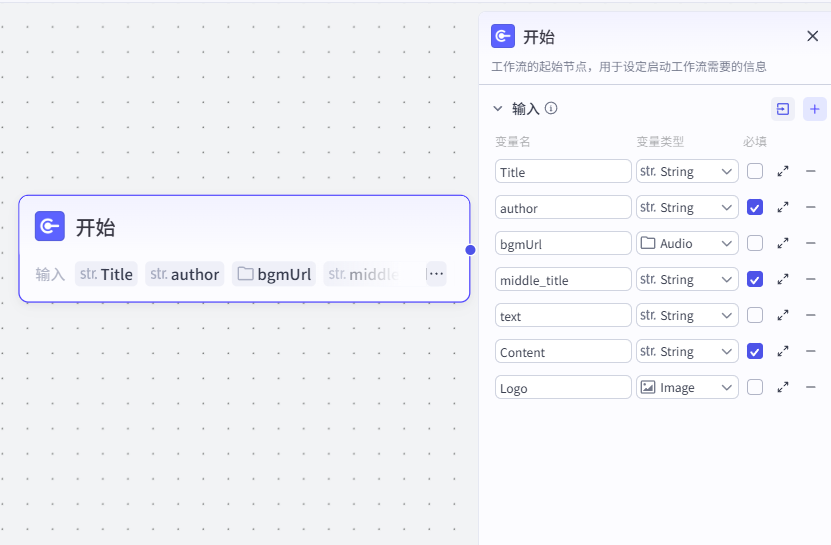Click the 开始 icon in panel header

503,36
